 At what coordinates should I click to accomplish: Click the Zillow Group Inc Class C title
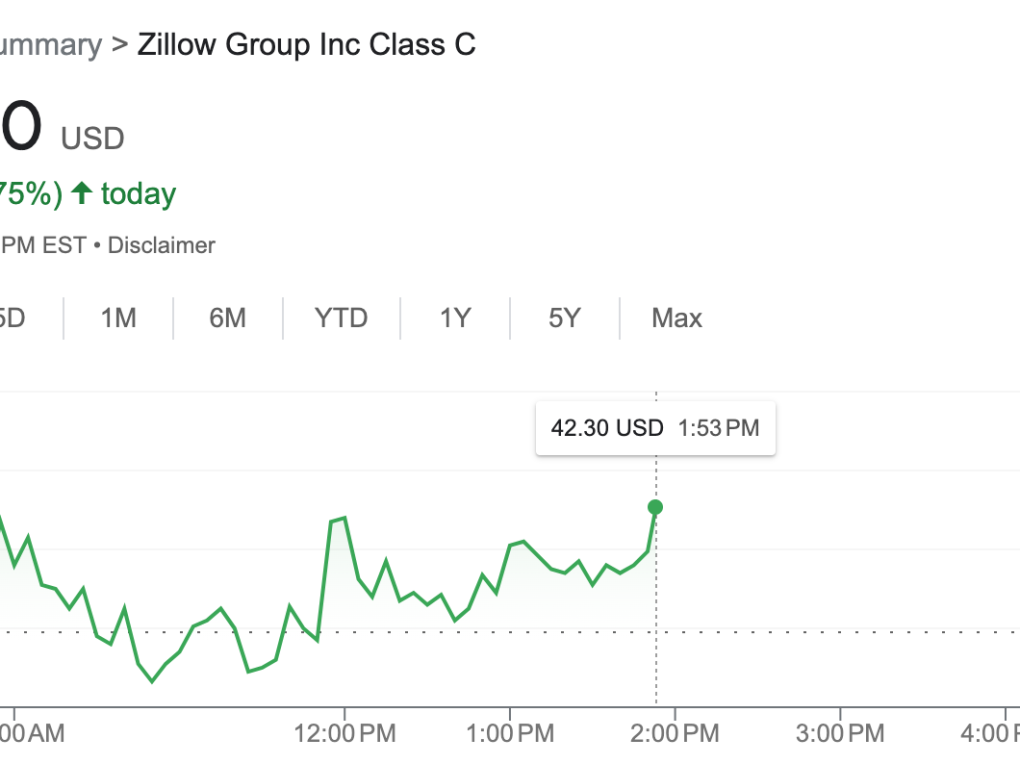click(x=306, y=45)
